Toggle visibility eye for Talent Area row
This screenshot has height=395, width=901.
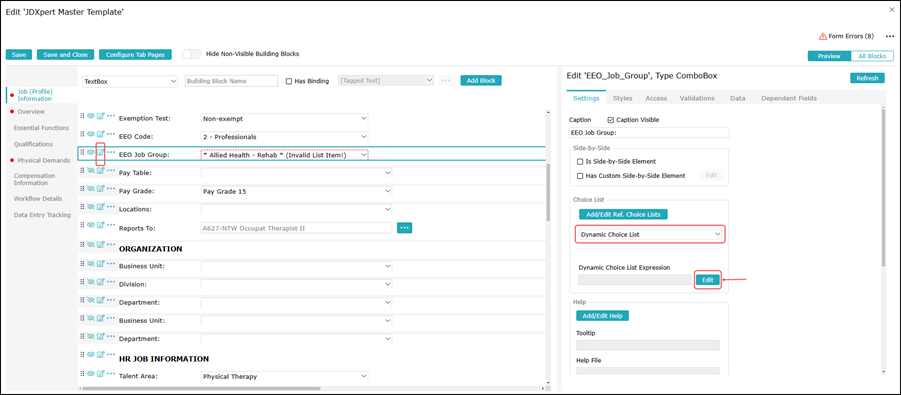coord(90,374)
